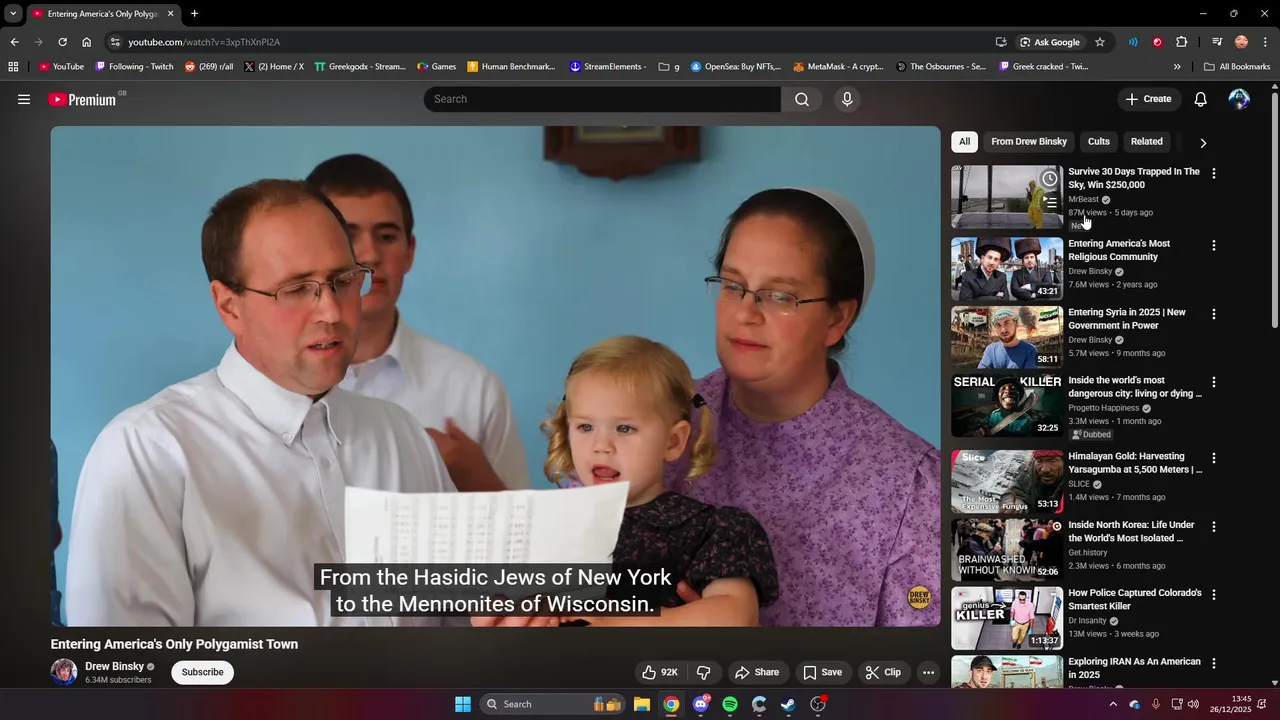Viewport: 1280px width, 720px height.
Task: Dislike the video with thumbs down
Action: [x=703, y=672]
